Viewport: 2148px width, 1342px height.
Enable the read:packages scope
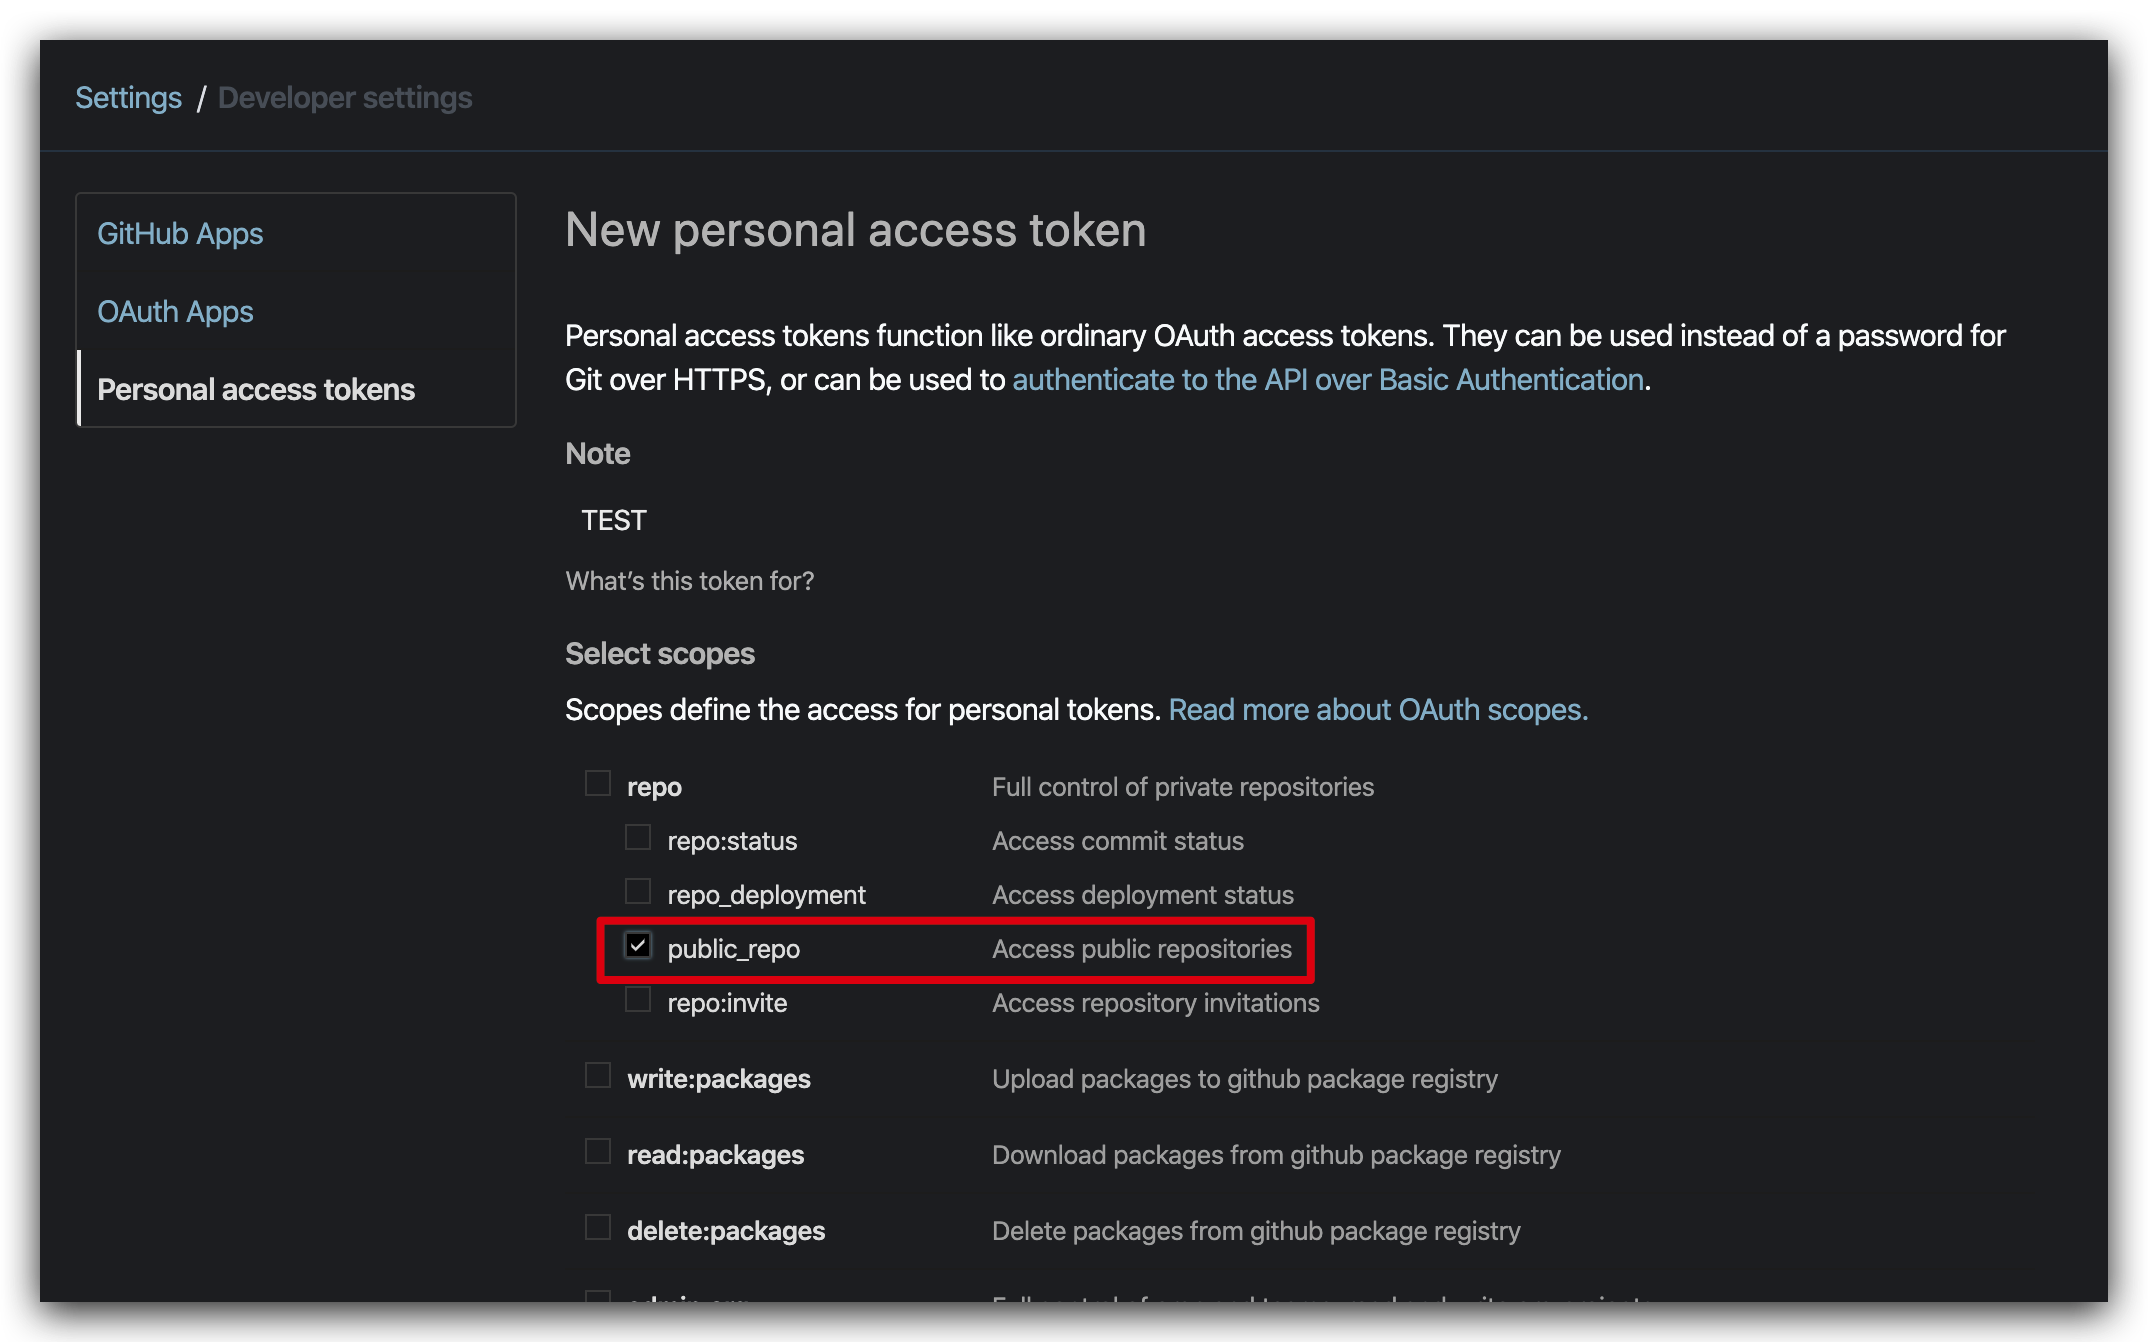(598, 1151)
